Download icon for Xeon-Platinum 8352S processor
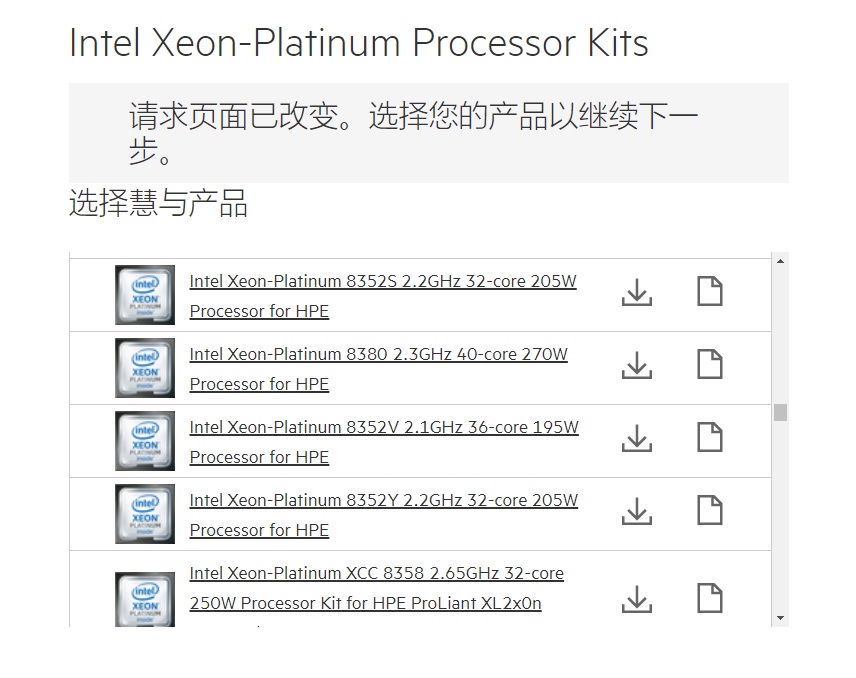 [637, 292]
